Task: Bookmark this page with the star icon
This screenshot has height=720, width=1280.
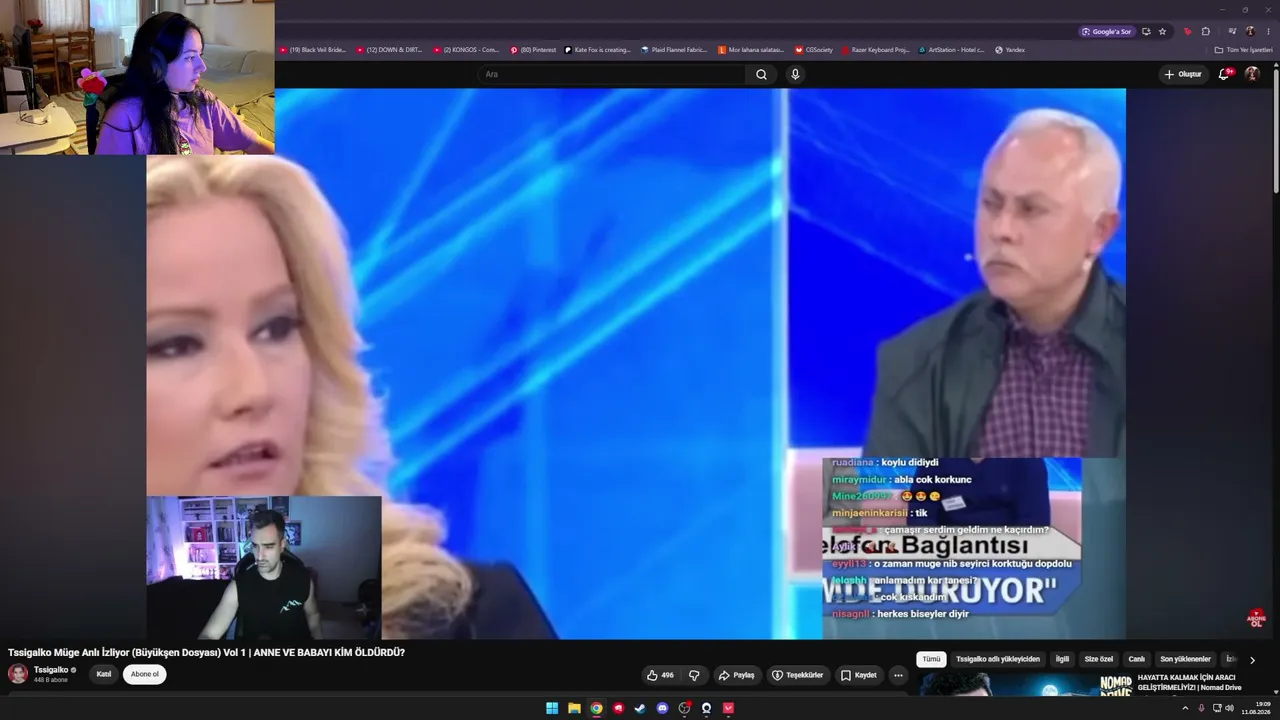Action: pyautogui.click(x=1162, y=31)
